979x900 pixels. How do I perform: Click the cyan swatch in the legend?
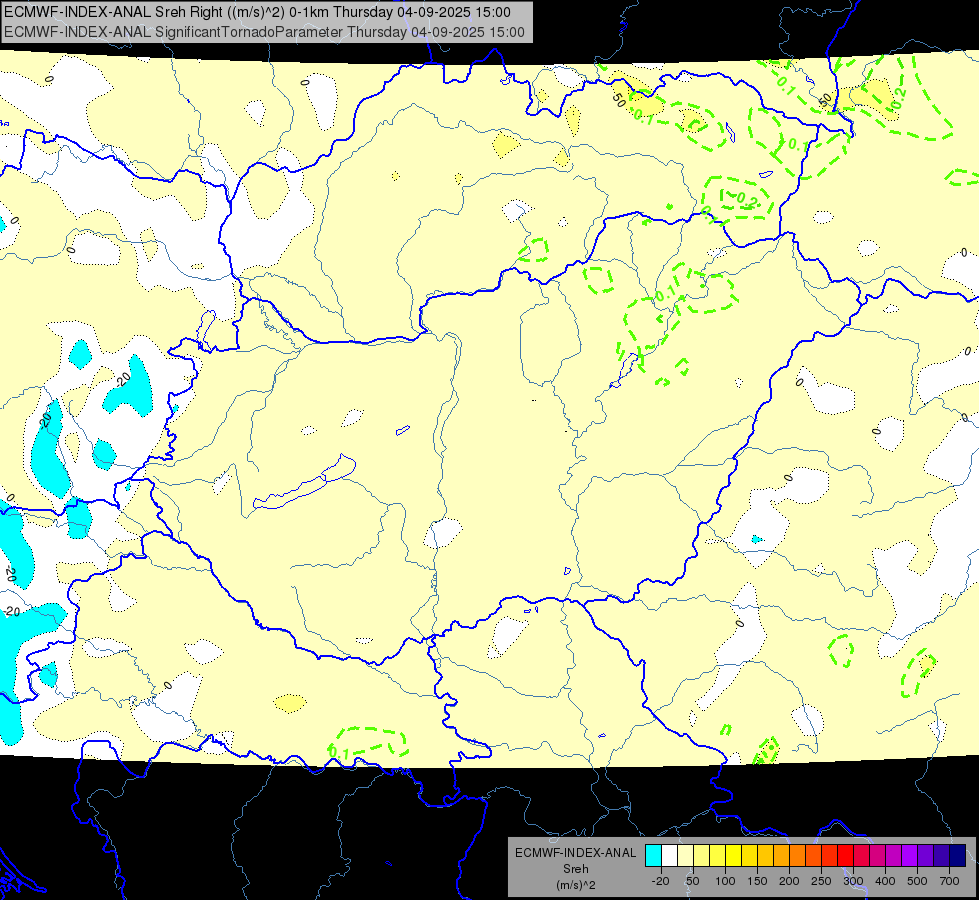click(x=654, y=855)
